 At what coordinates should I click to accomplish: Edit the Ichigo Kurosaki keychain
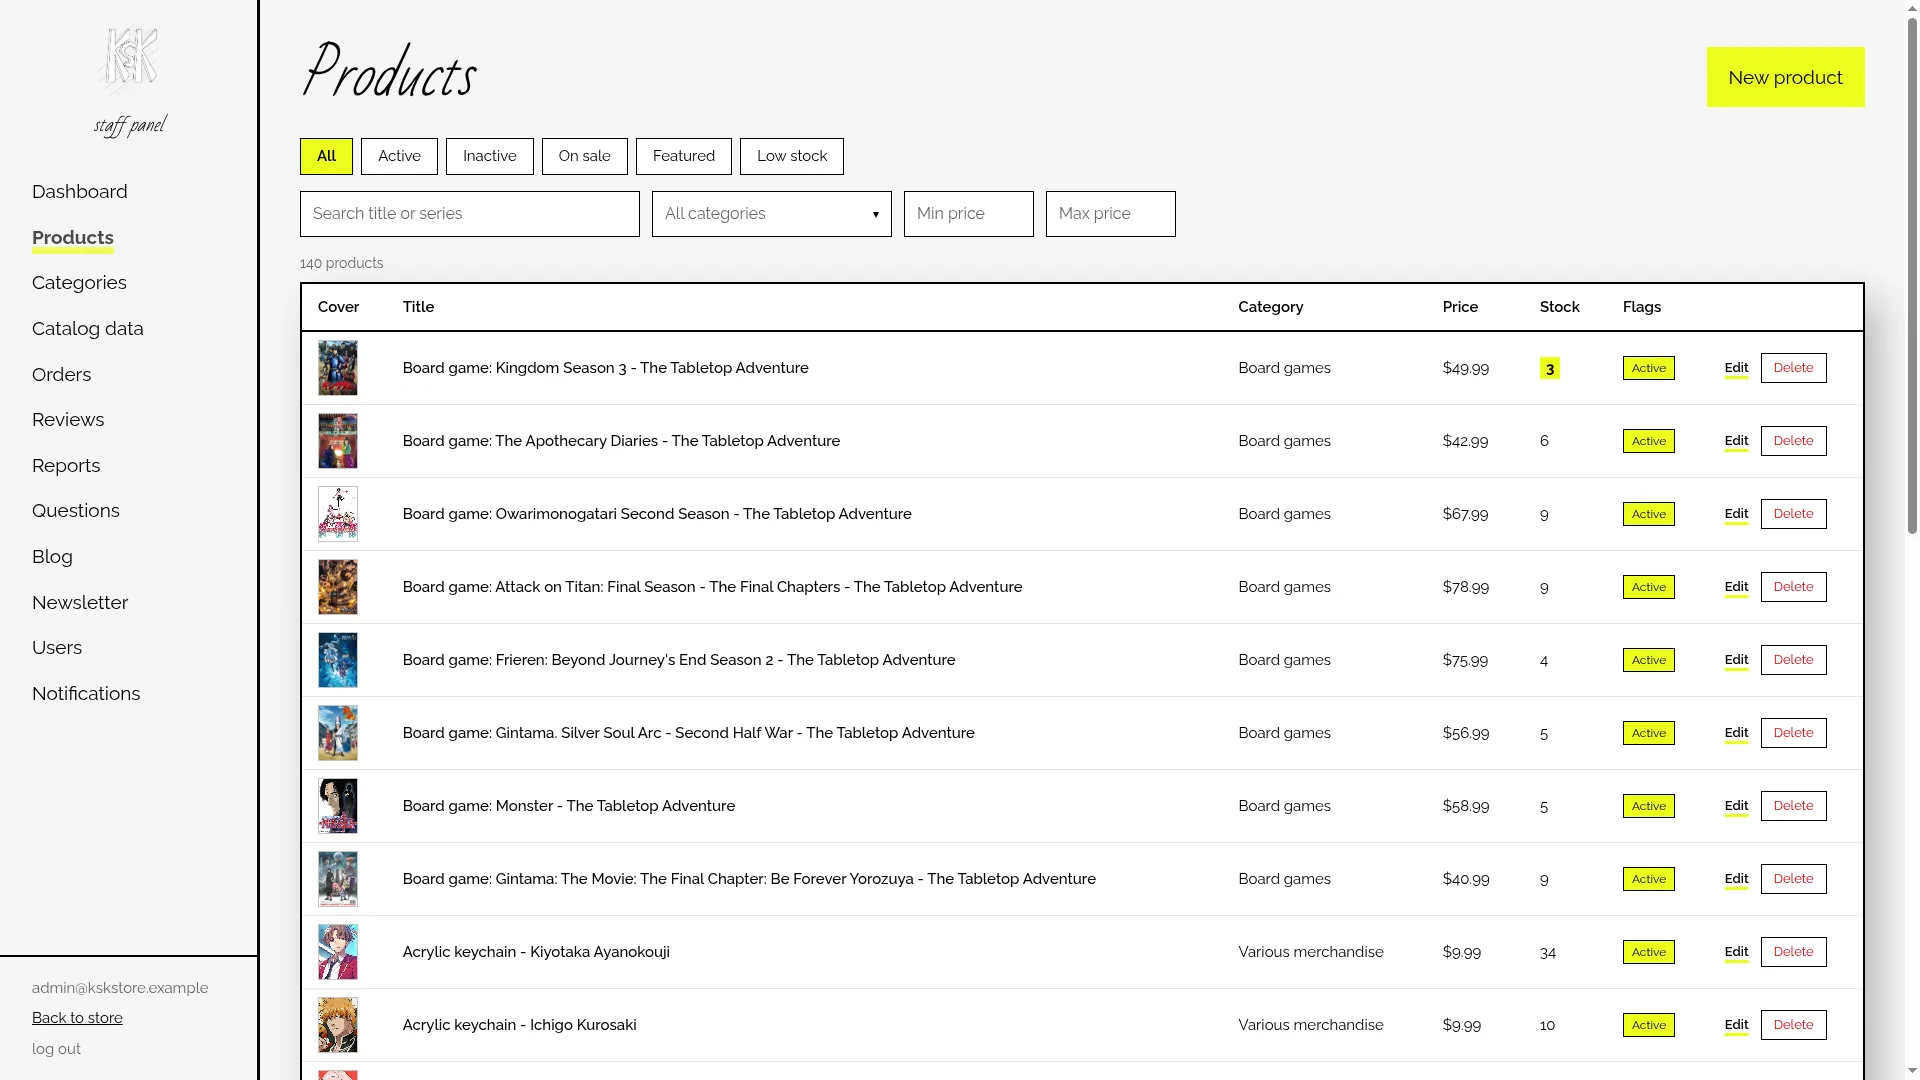(x=1736, y=1025)
